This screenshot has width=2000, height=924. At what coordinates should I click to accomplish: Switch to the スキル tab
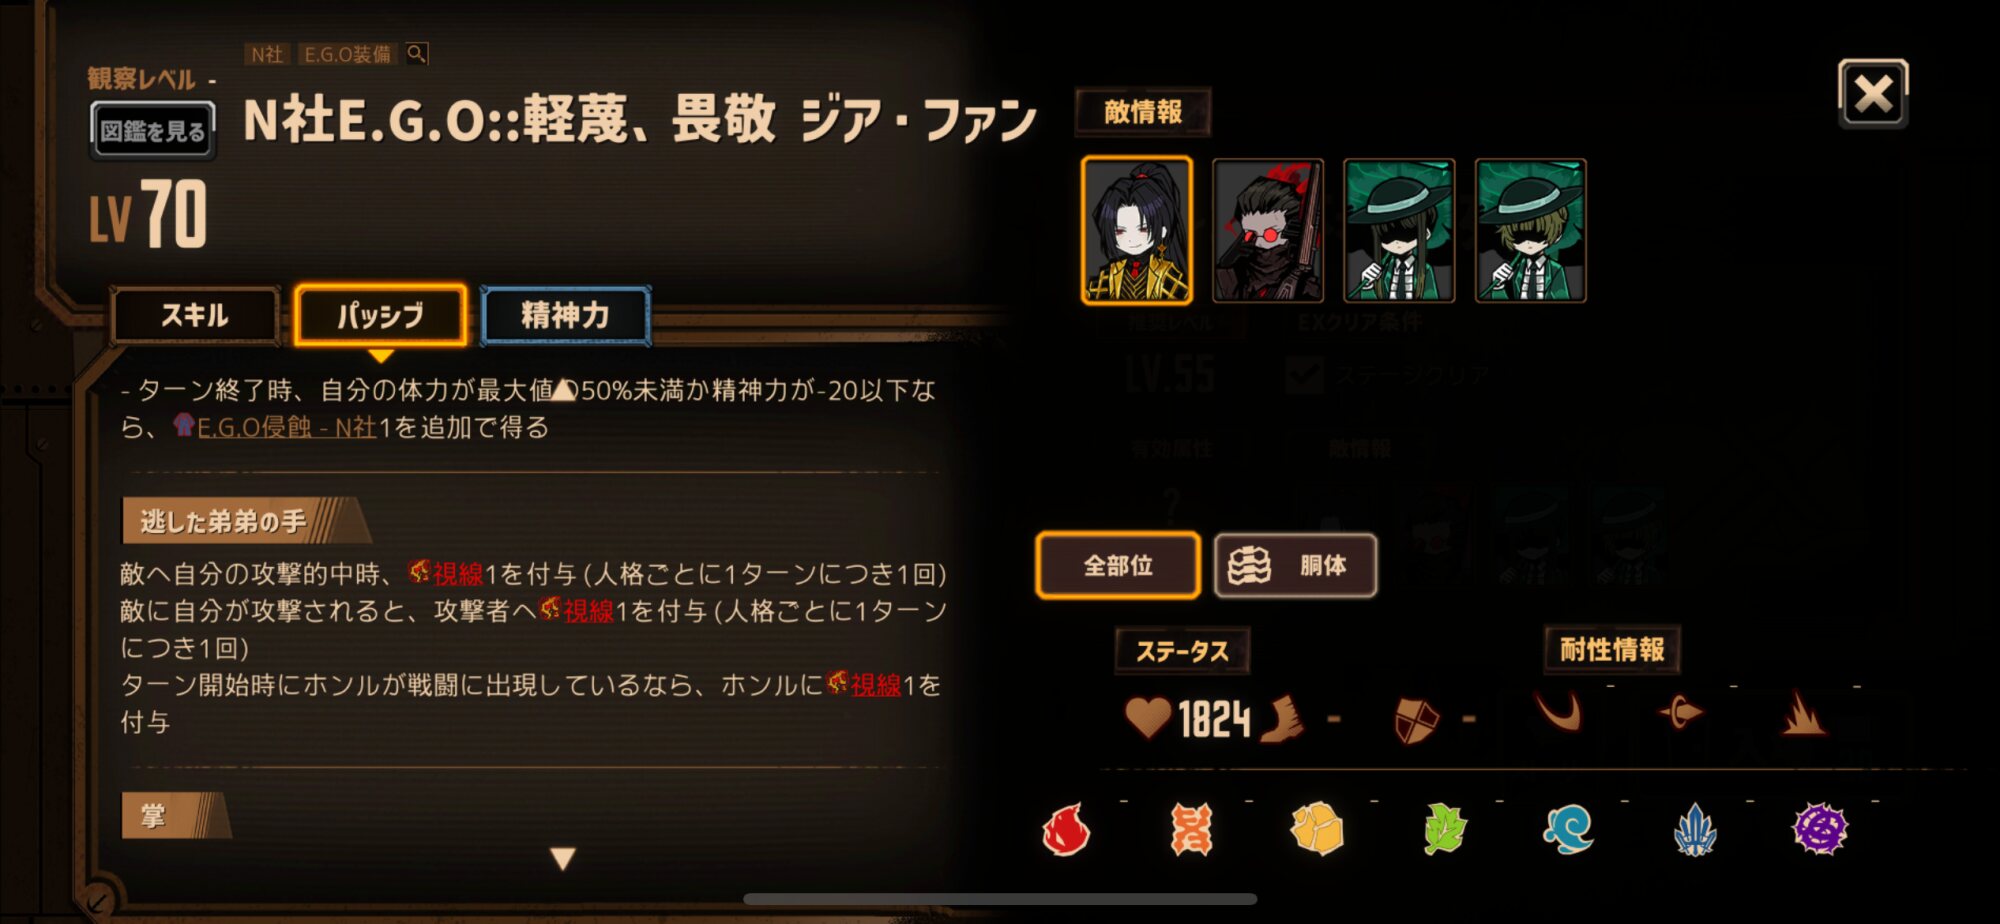point(195,316)
